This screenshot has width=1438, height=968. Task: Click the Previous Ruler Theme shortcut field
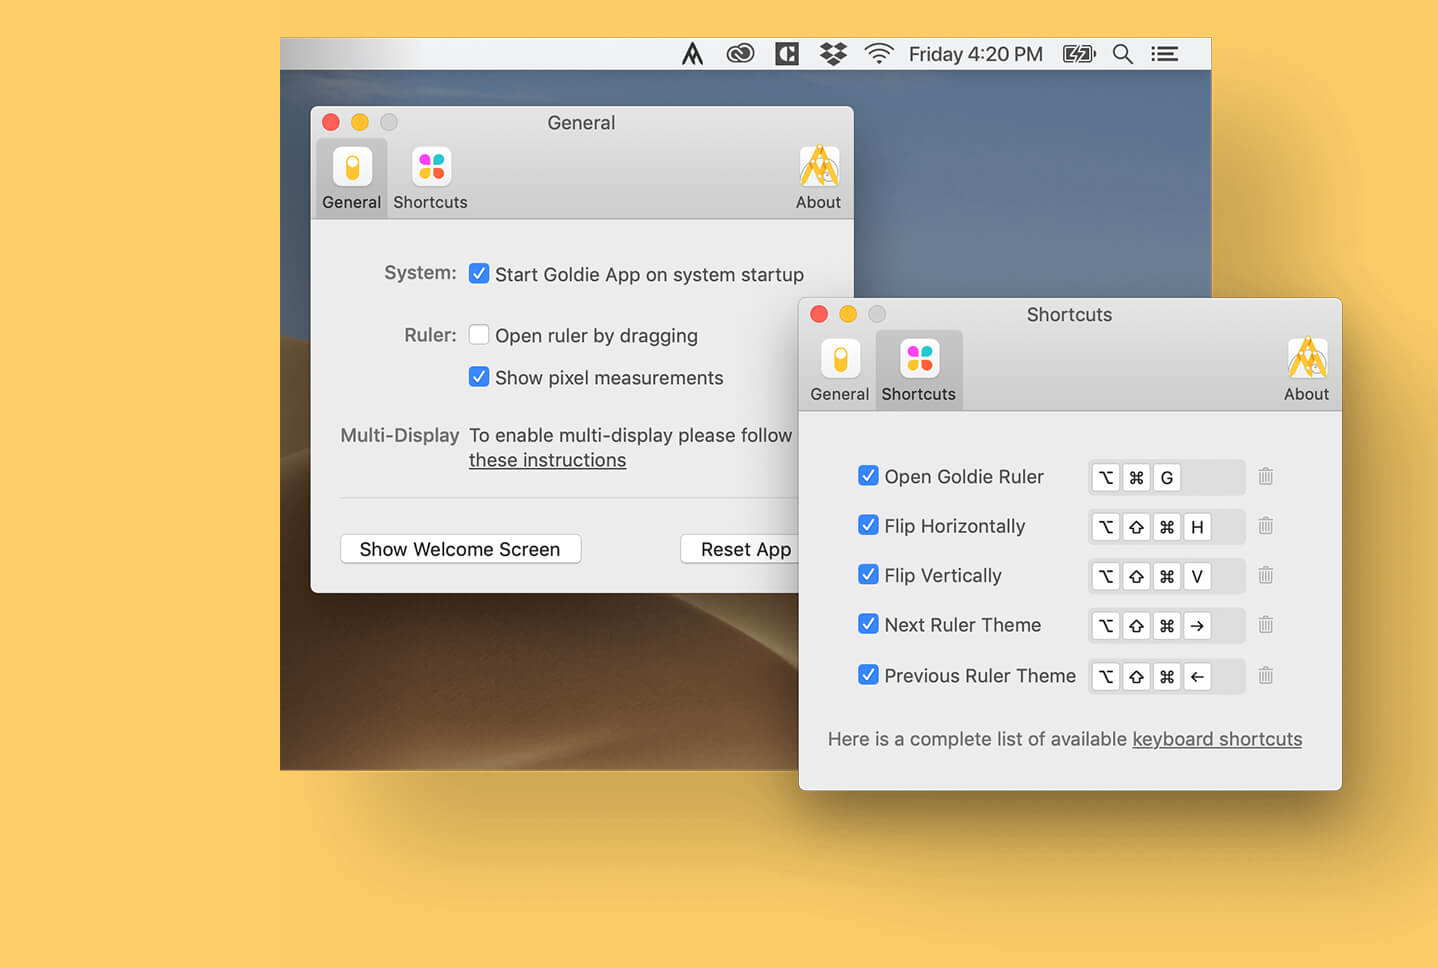(1167, 676)
